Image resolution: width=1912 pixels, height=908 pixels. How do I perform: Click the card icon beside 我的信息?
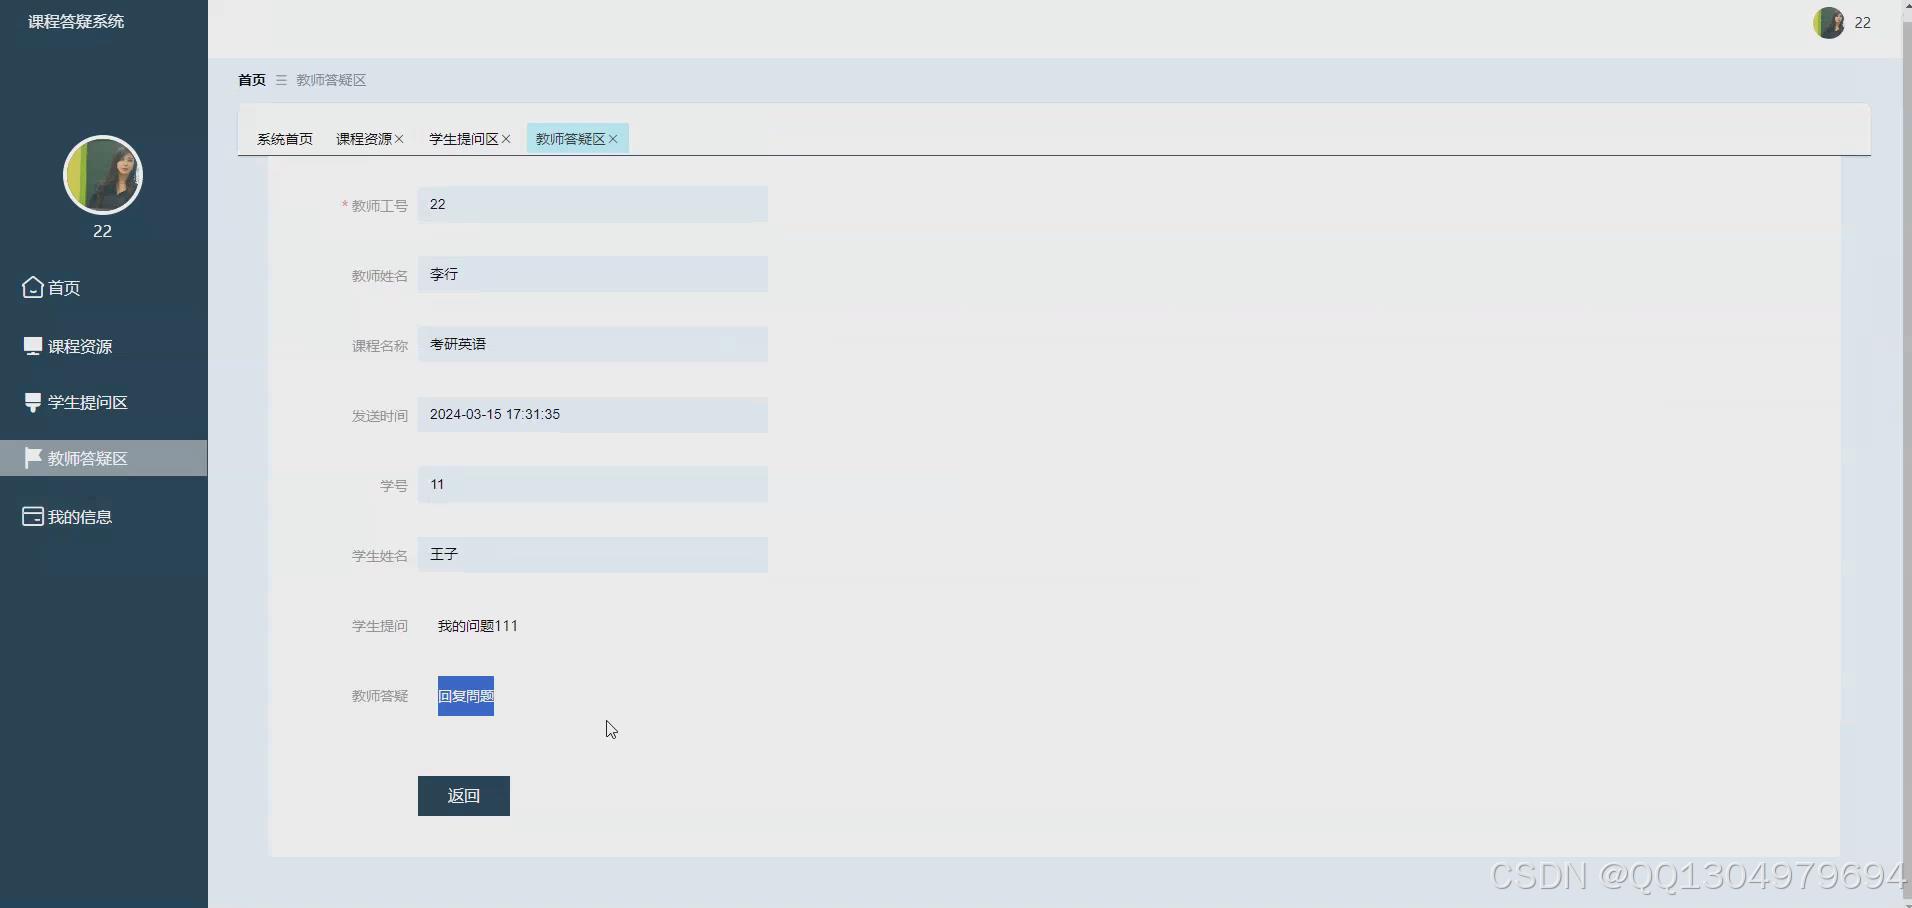(33, 516)
